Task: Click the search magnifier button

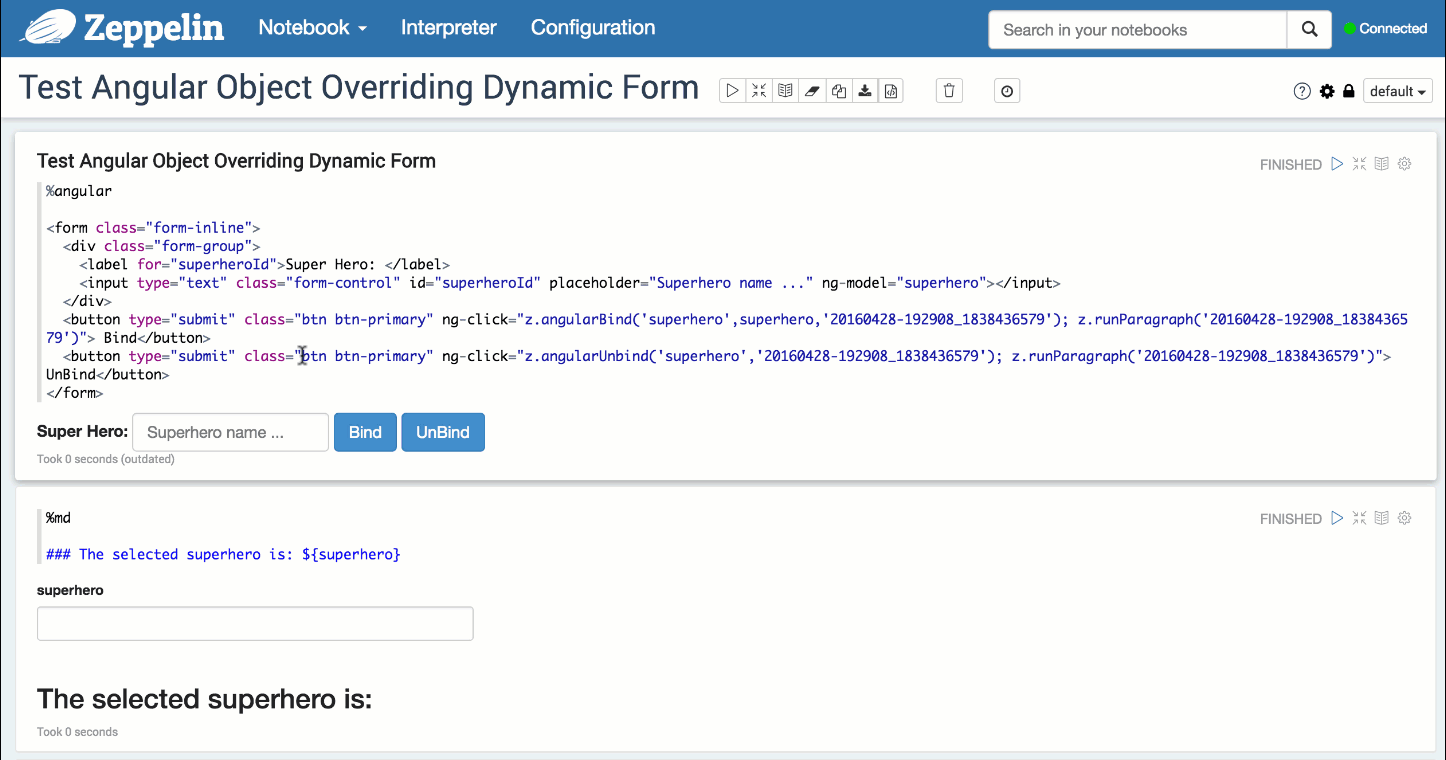Action: pyautogui.click(x=1309, y=30)
